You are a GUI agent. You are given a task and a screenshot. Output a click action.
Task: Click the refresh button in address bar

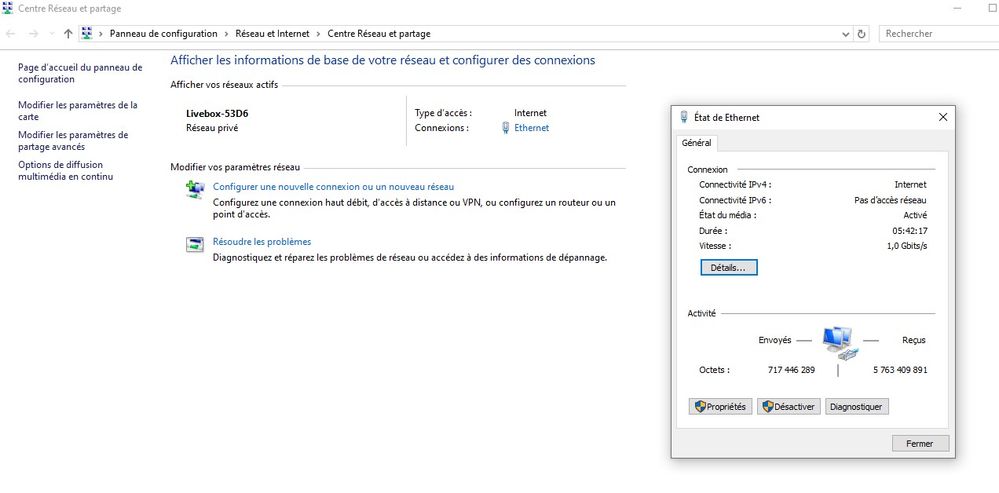click(x=862, y=34)
